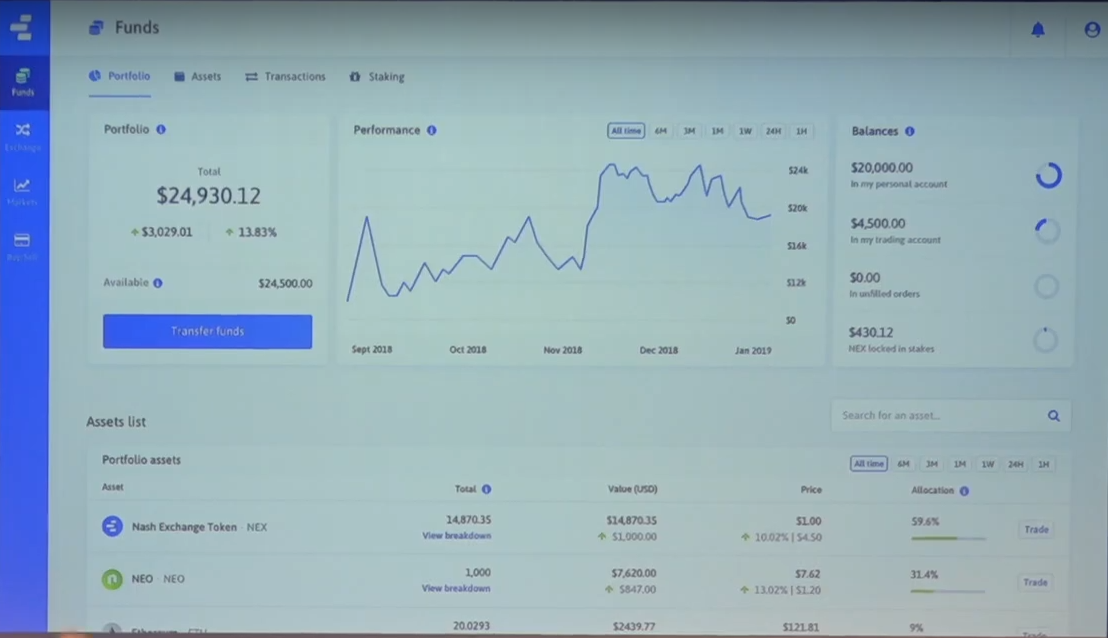
Task: Open View breakdown for Nash Exchange Token
Action: point(456,536)
